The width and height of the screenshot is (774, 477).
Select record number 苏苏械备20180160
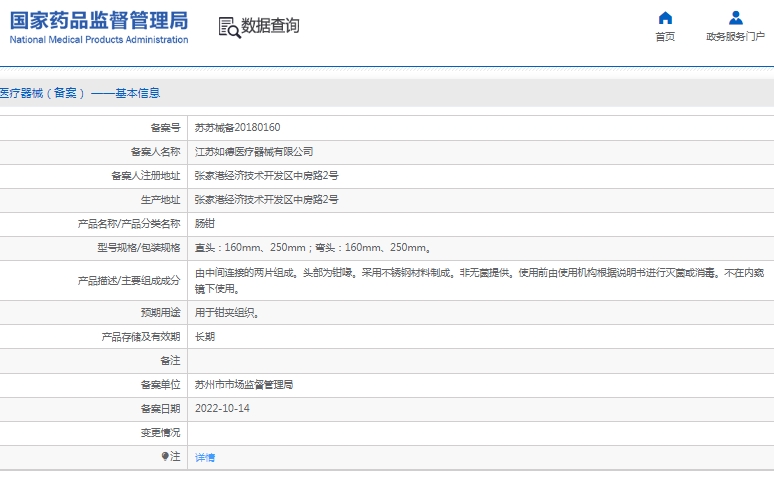pos(237,127)
